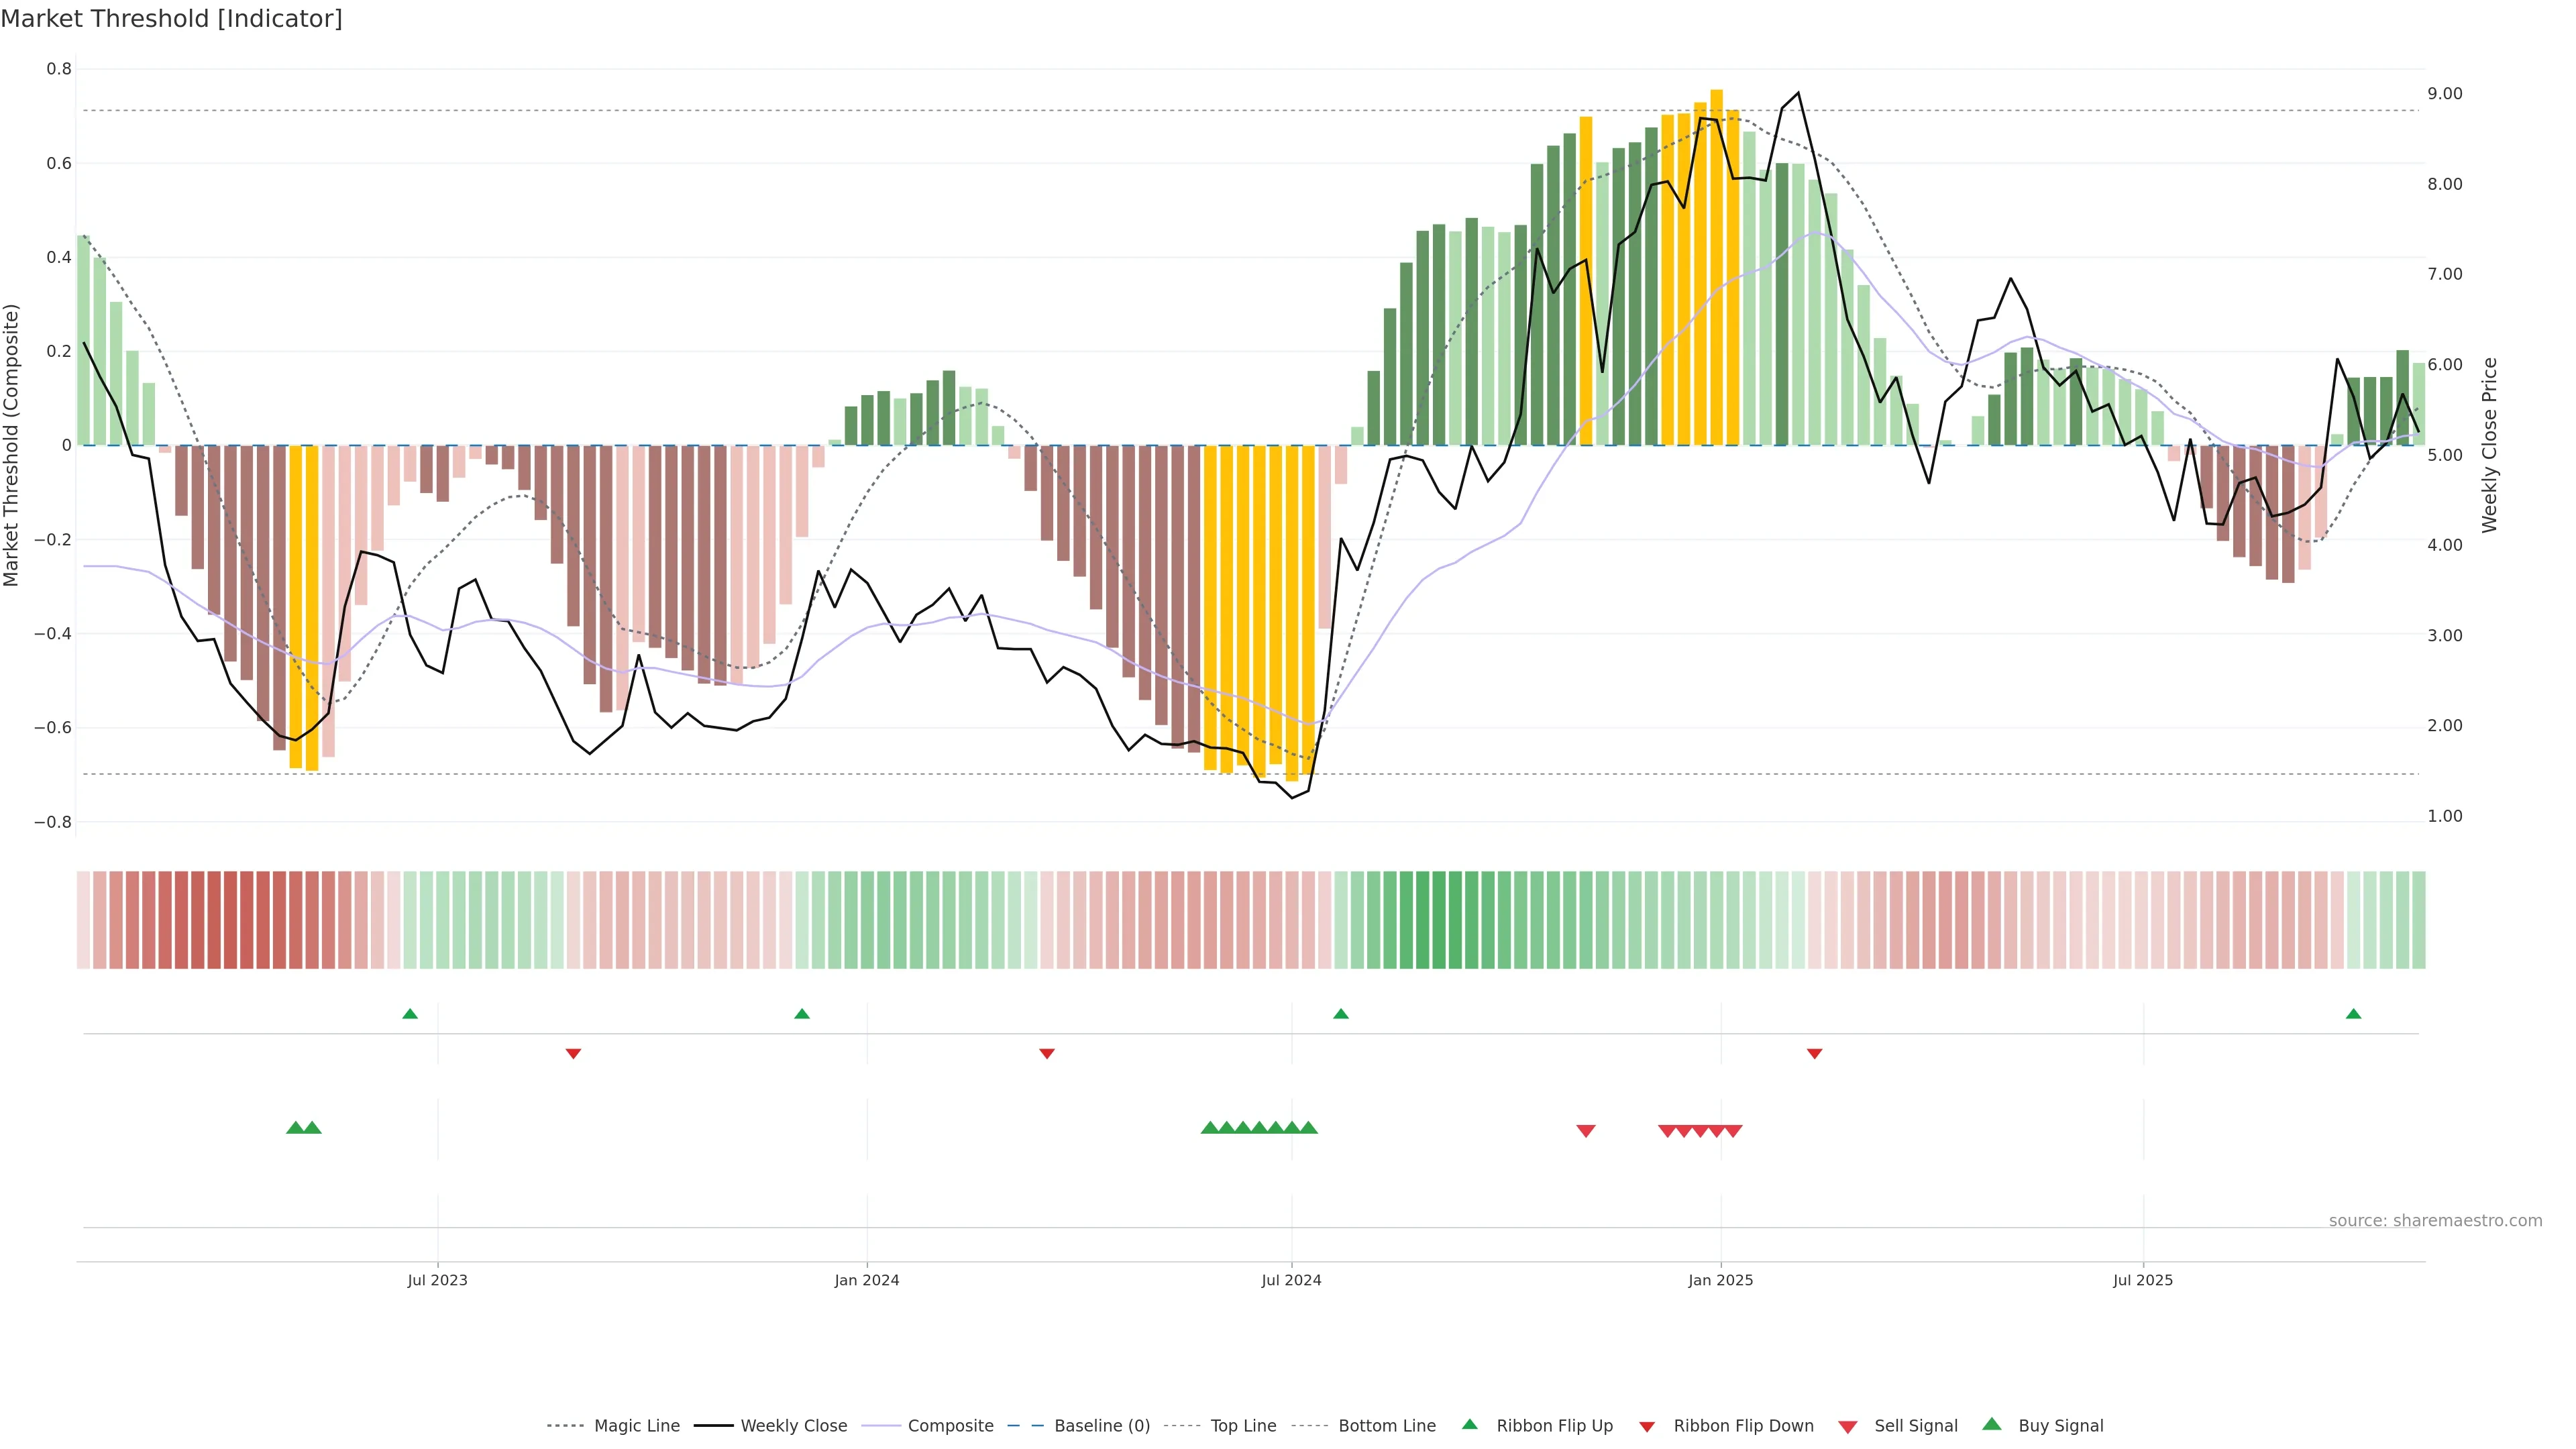Click the Buy Signal legend triangle icon
Image resolution: width=2576 pixels, height=1449 pixels.
click(x=1992, y=1424)
